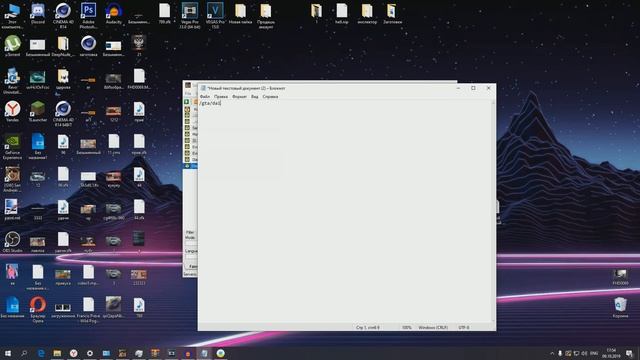Open the Файл menu in Notepad
The height and width of the screenshot is (360, 640).
coord(205,97)
